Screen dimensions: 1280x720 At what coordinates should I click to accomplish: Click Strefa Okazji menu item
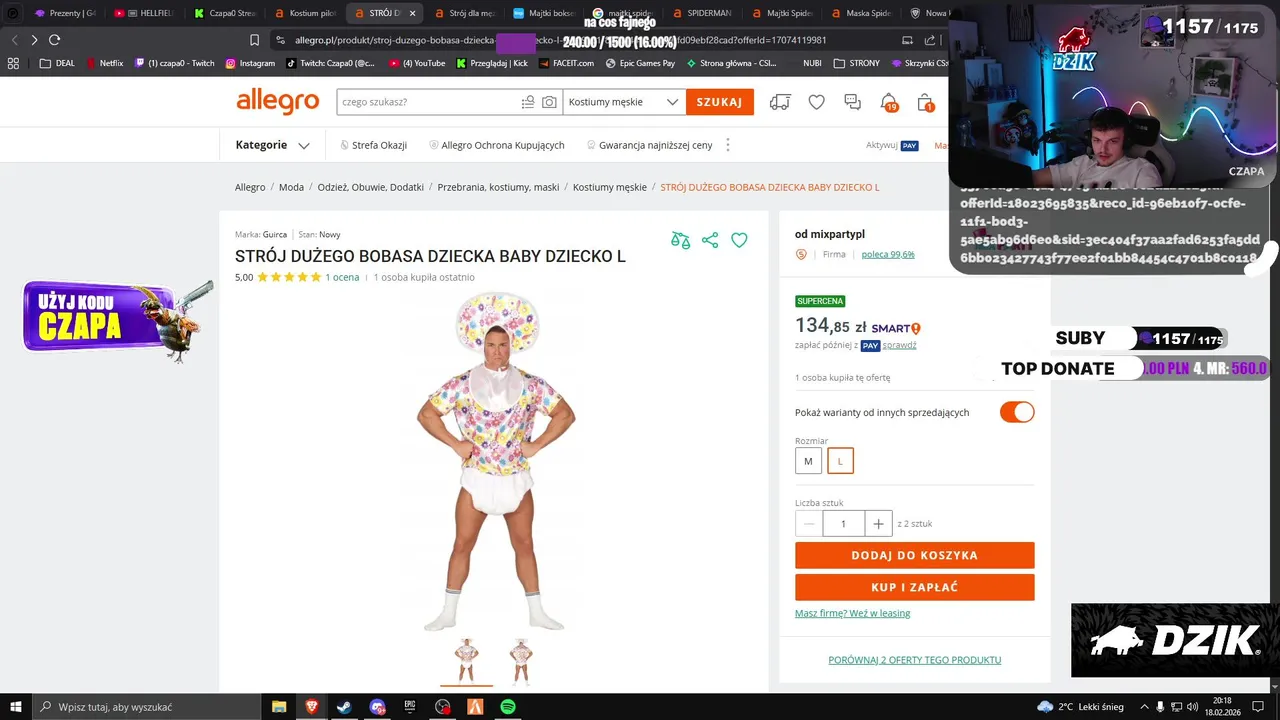[373, 145]
